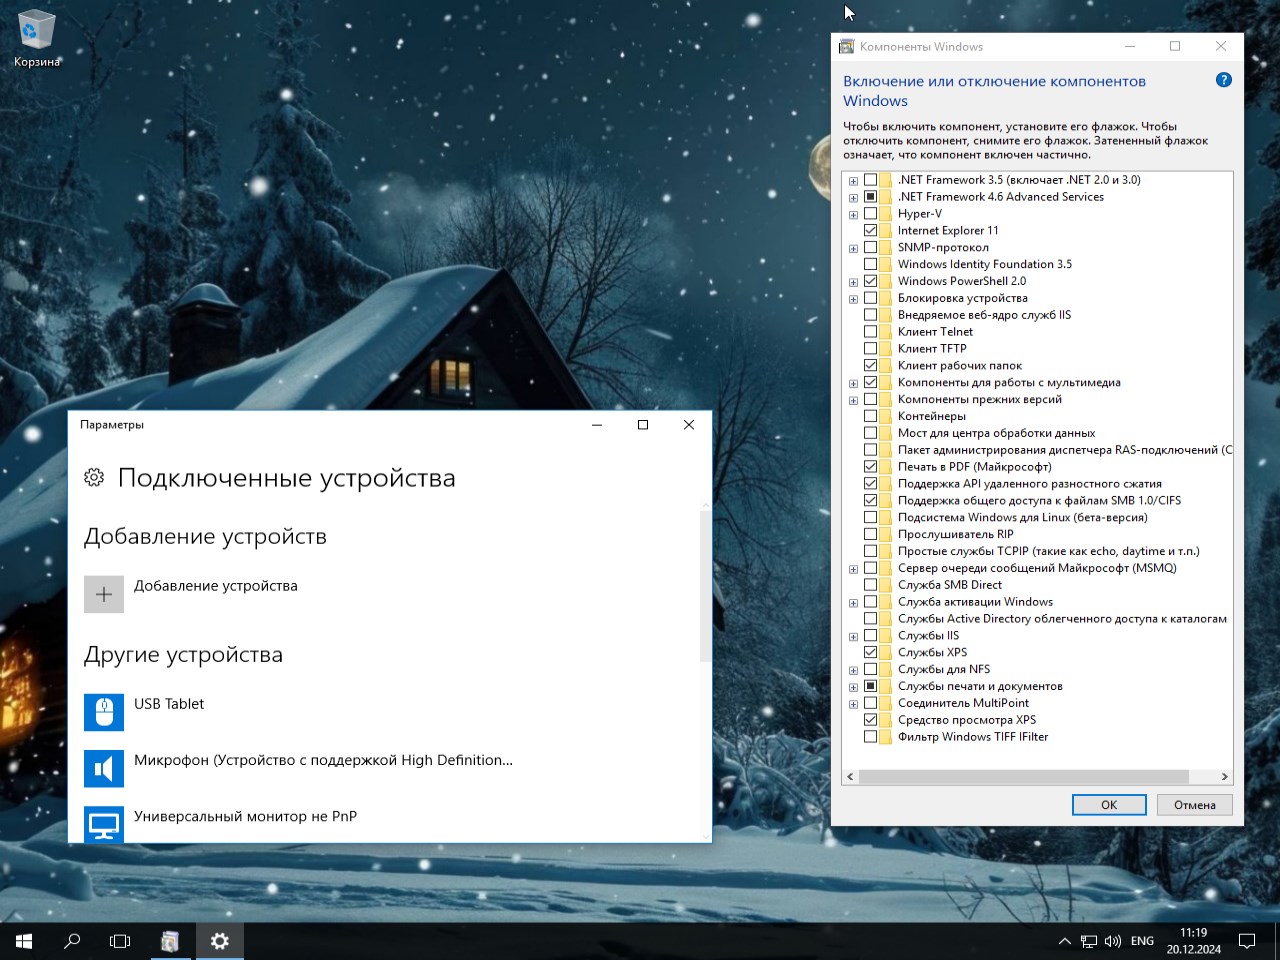Expand Службы IIS node
This screenshot has height=960, width=1280.
[x=853, y=636]
